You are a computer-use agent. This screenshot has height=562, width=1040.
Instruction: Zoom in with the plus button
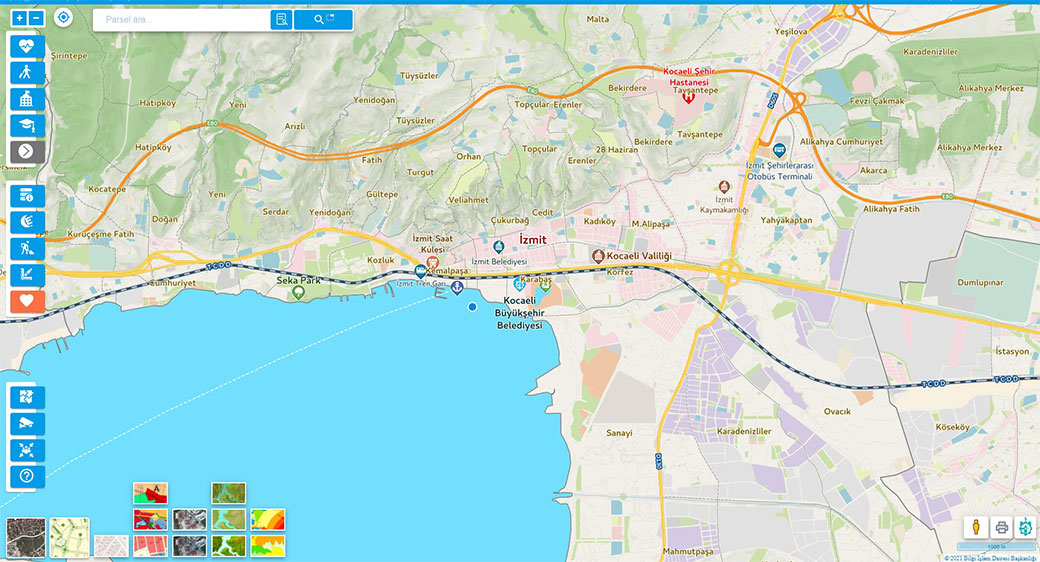coord(19,18)
